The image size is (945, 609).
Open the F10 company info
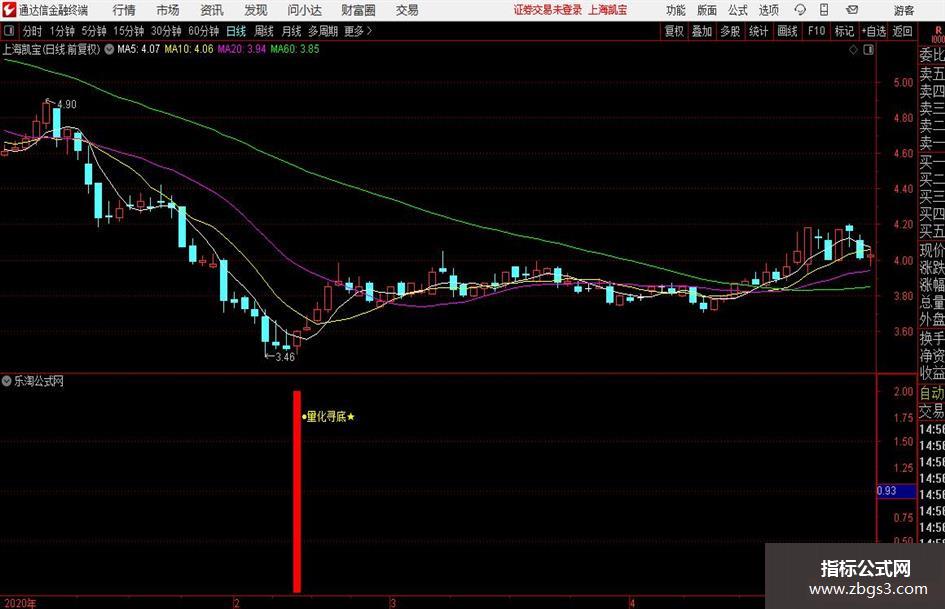pos(816,31)
